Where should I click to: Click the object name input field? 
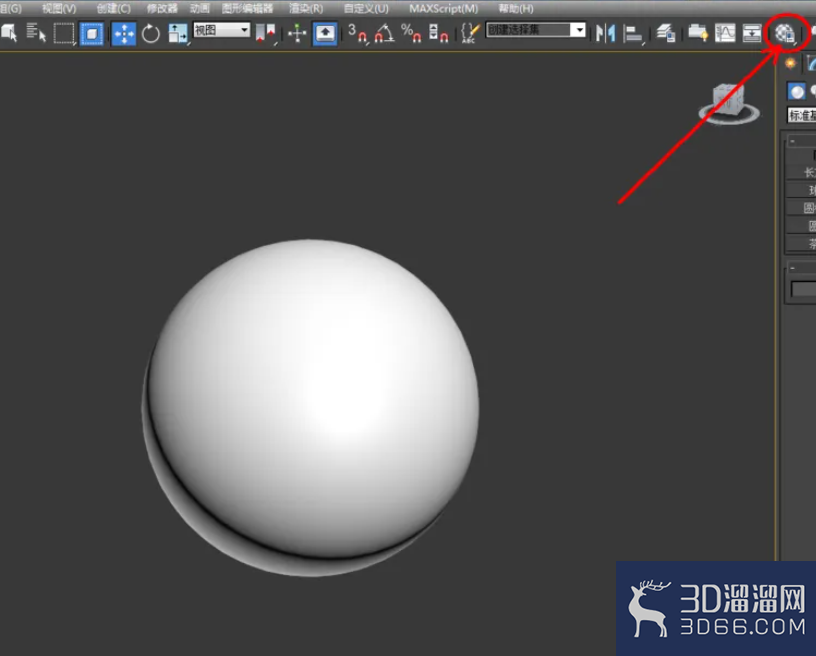click(803, 289)
